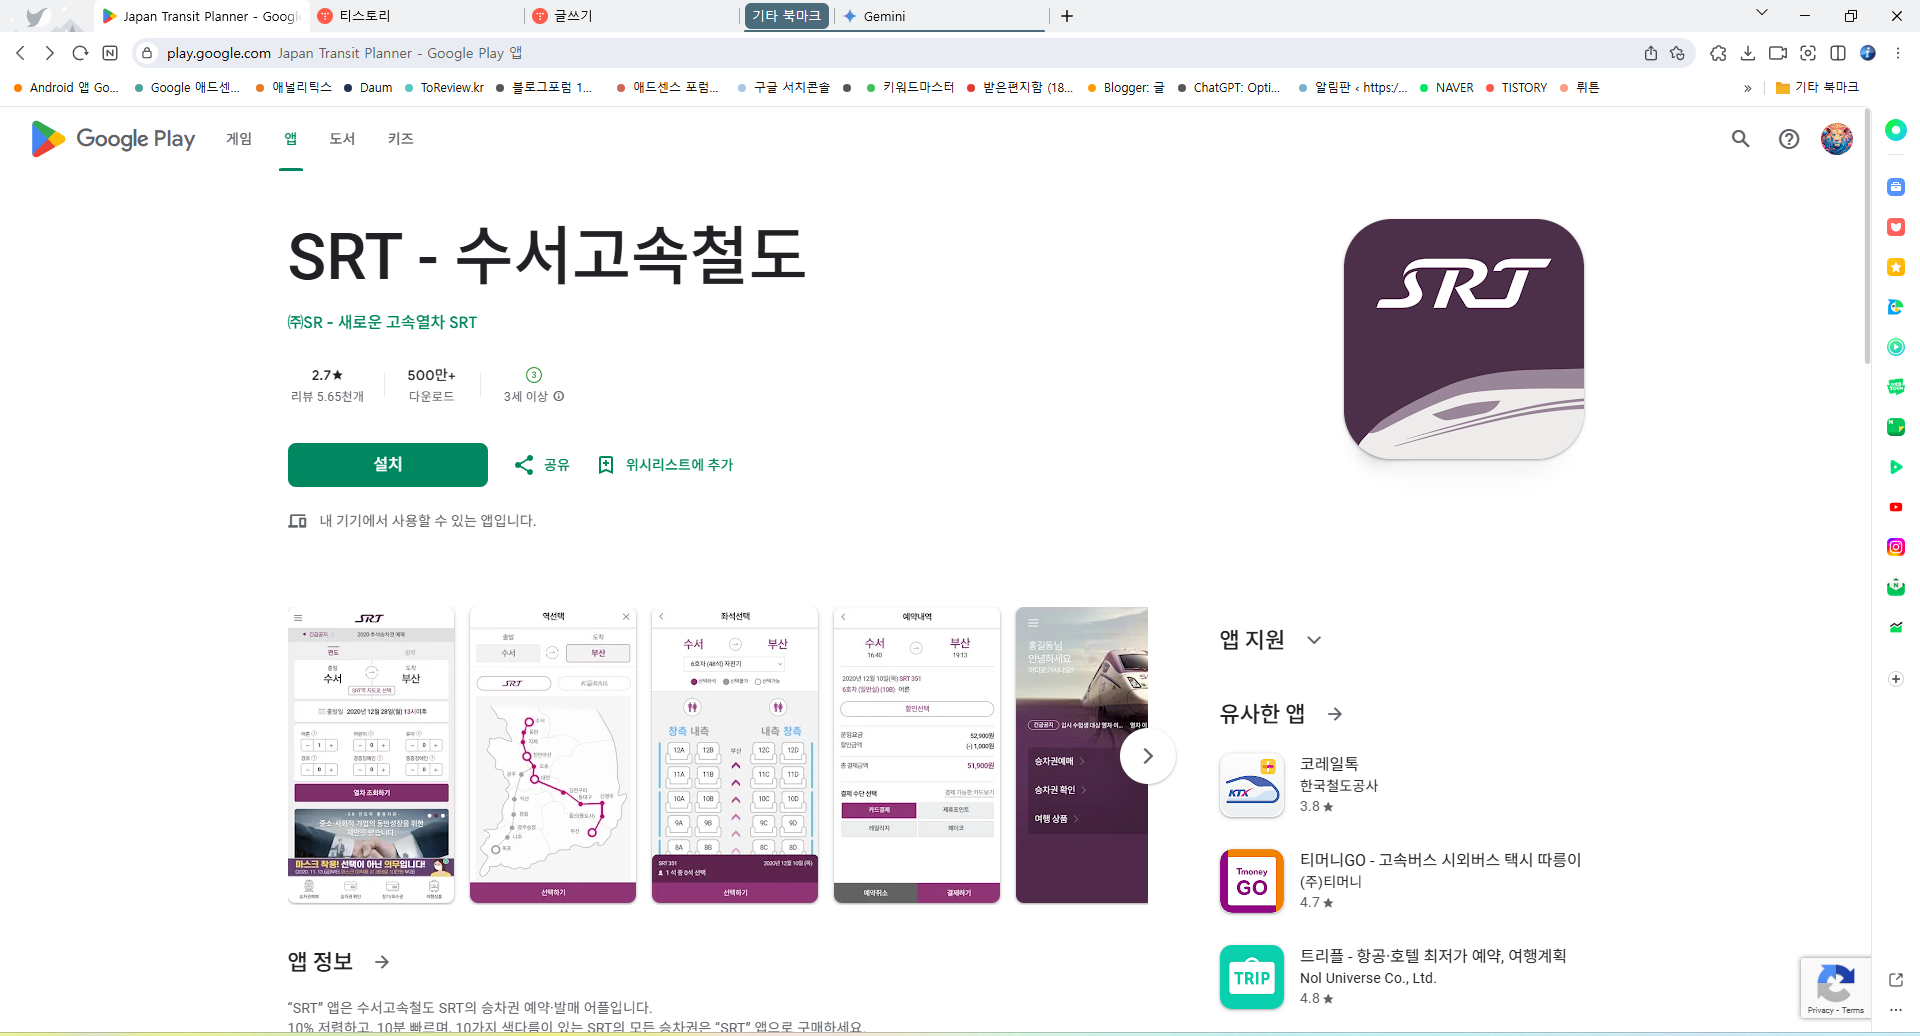The height and width of the screenshot is (1036, 1920).
Task: Open the 앱 정보 details arrow
Action: coord(382,962)
